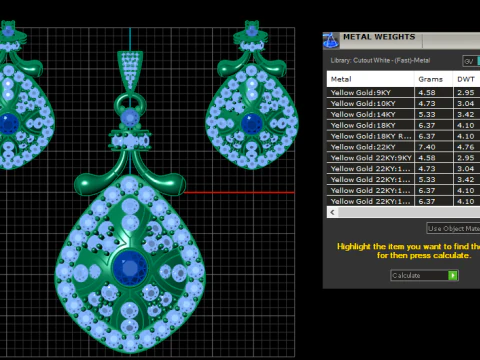Click grams value in Yellow Gold 22KY:9KY row

tap(427, 158)
